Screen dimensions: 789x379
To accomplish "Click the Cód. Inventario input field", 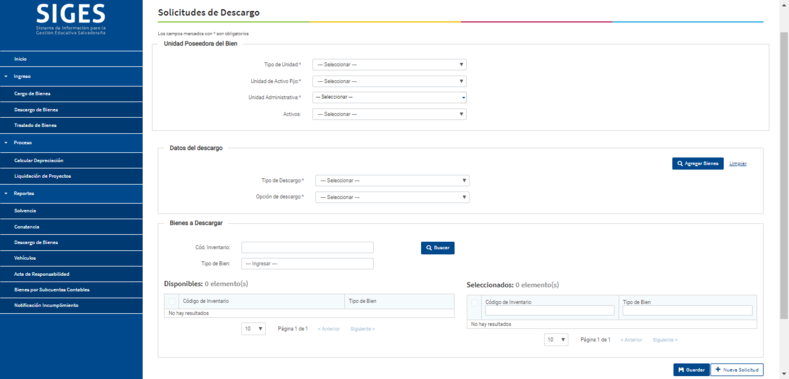I will (307, 248).
